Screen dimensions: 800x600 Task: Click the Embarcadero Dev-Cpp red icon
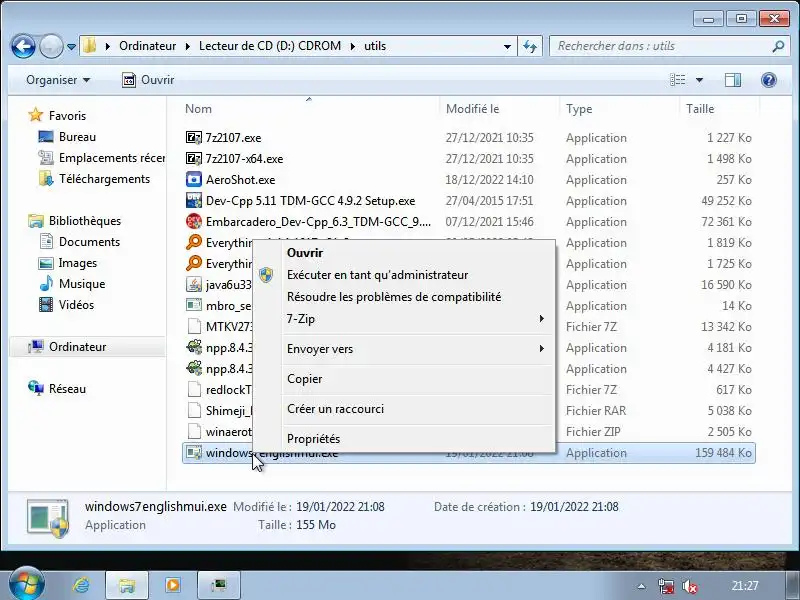click(194, 221)
